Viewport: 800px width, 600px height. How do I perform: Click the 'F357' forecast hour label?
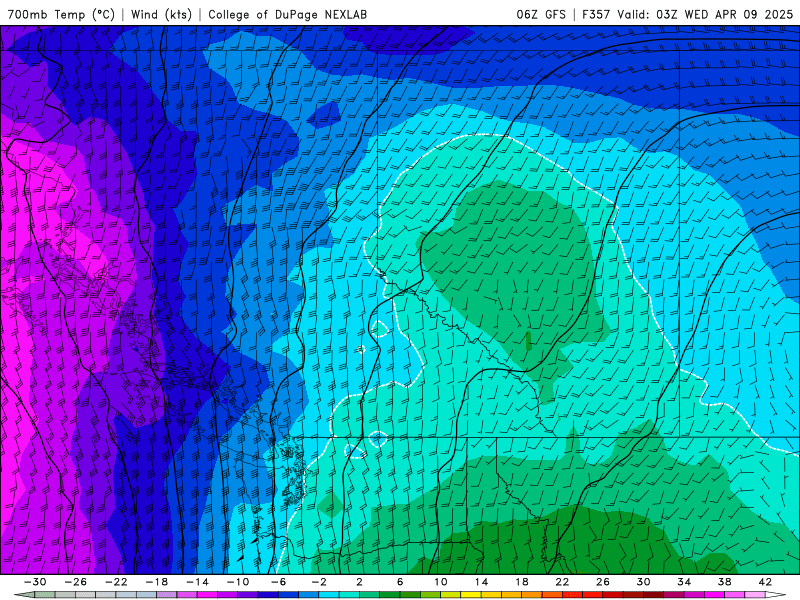tap(596, 14)
